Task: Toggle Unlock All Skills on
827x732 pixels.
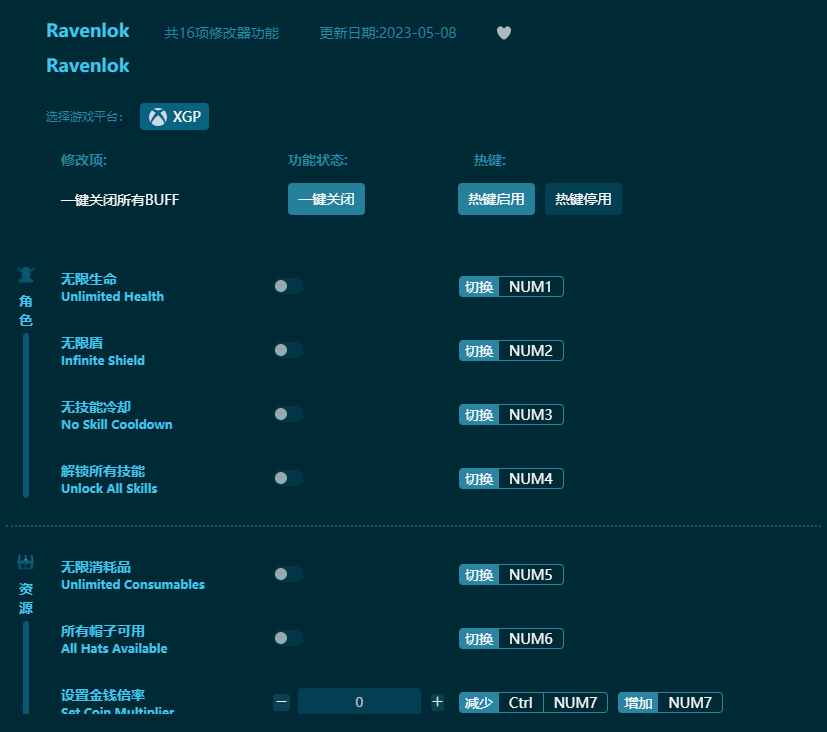Action: click(288, 478)
